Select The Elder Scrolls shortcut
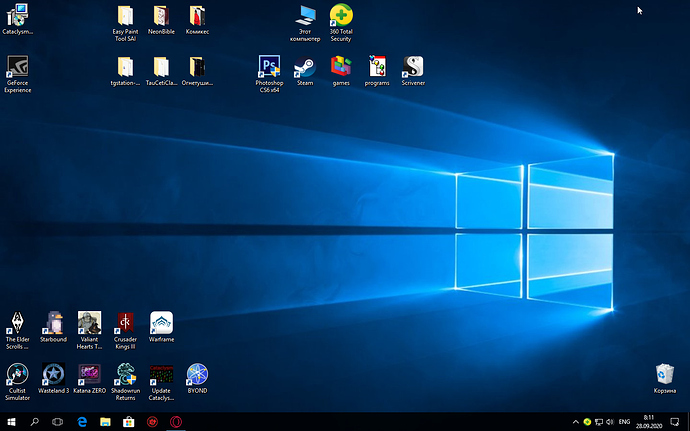The width and height of the screenshot is (690, 431). click(x=18, y=331)
